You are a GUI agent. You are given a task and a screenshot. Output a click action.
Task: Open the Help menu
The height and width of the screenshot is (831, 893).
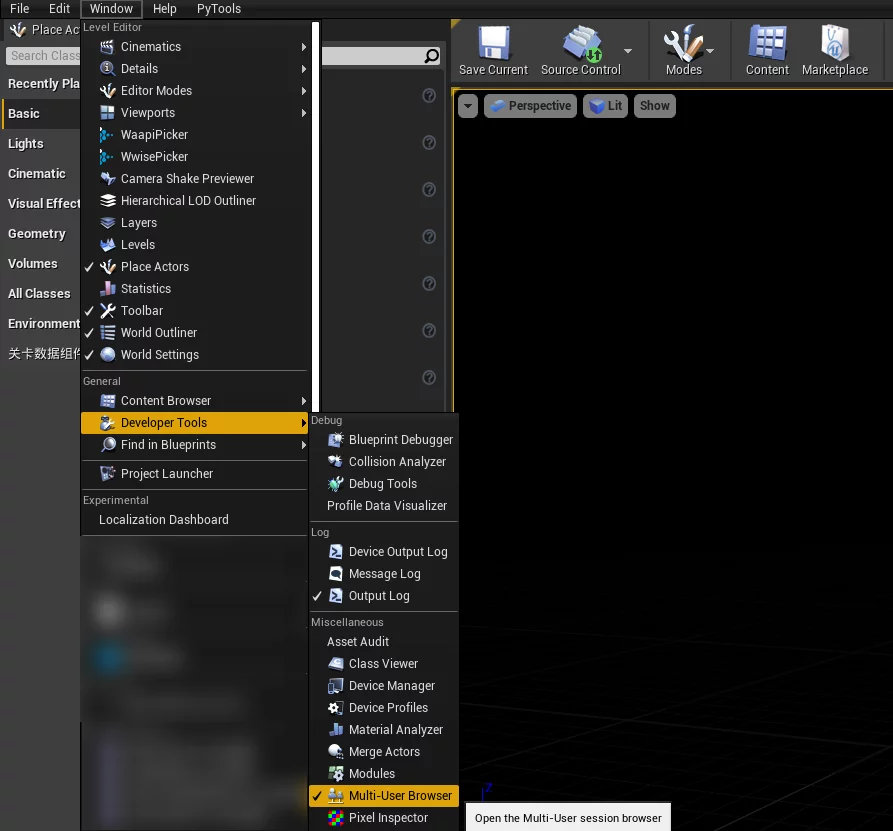click(x=165, y=9)
